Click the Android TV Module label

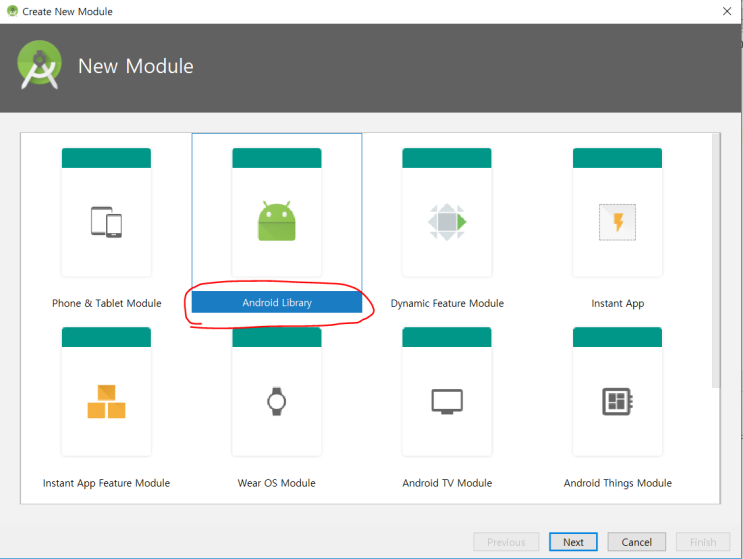click(x=447, y=483)
